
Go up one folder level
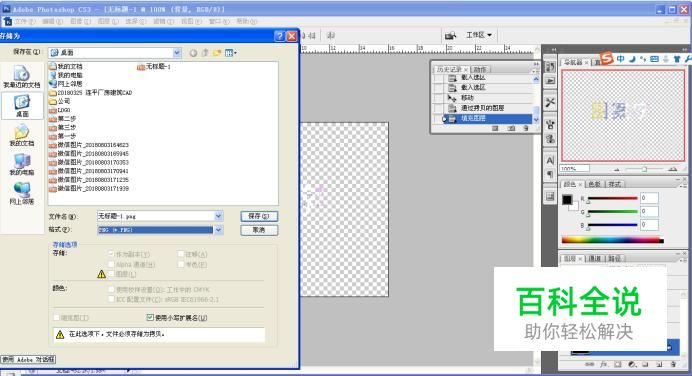(205, 53)
